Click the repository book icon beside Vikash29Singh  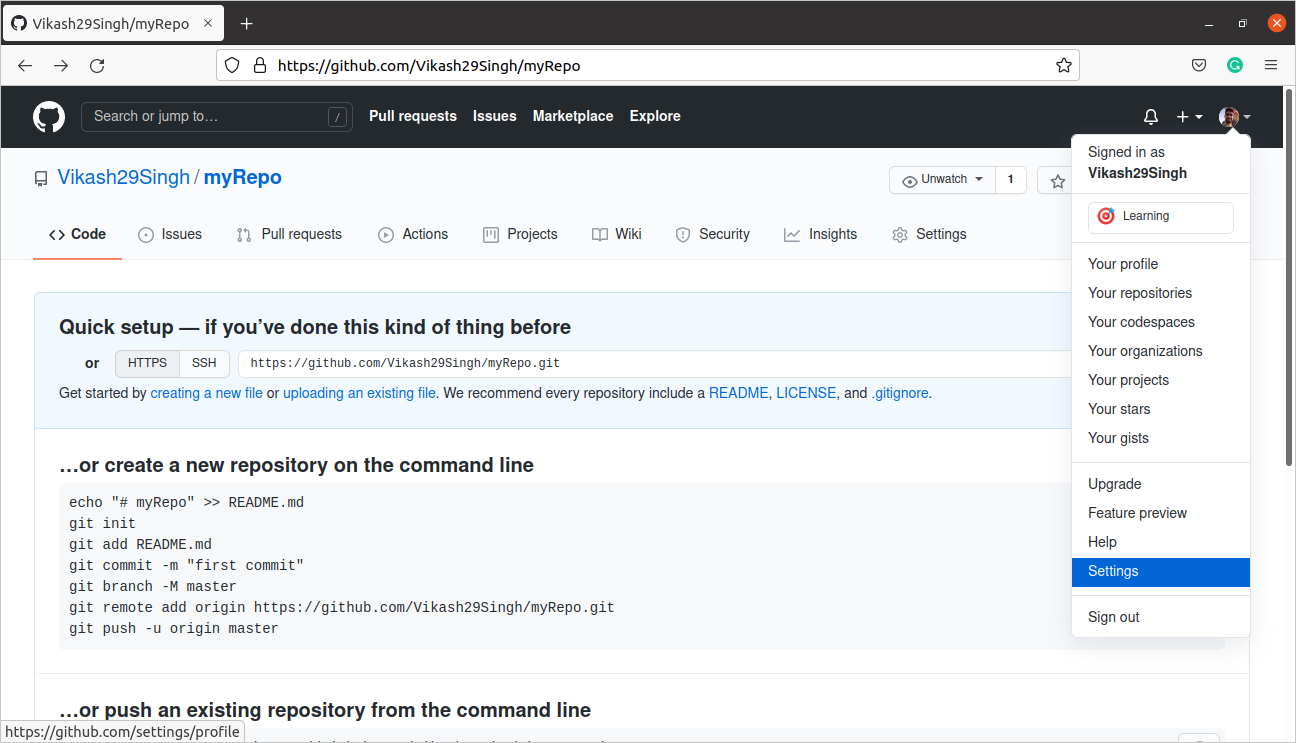coord(41,178)
